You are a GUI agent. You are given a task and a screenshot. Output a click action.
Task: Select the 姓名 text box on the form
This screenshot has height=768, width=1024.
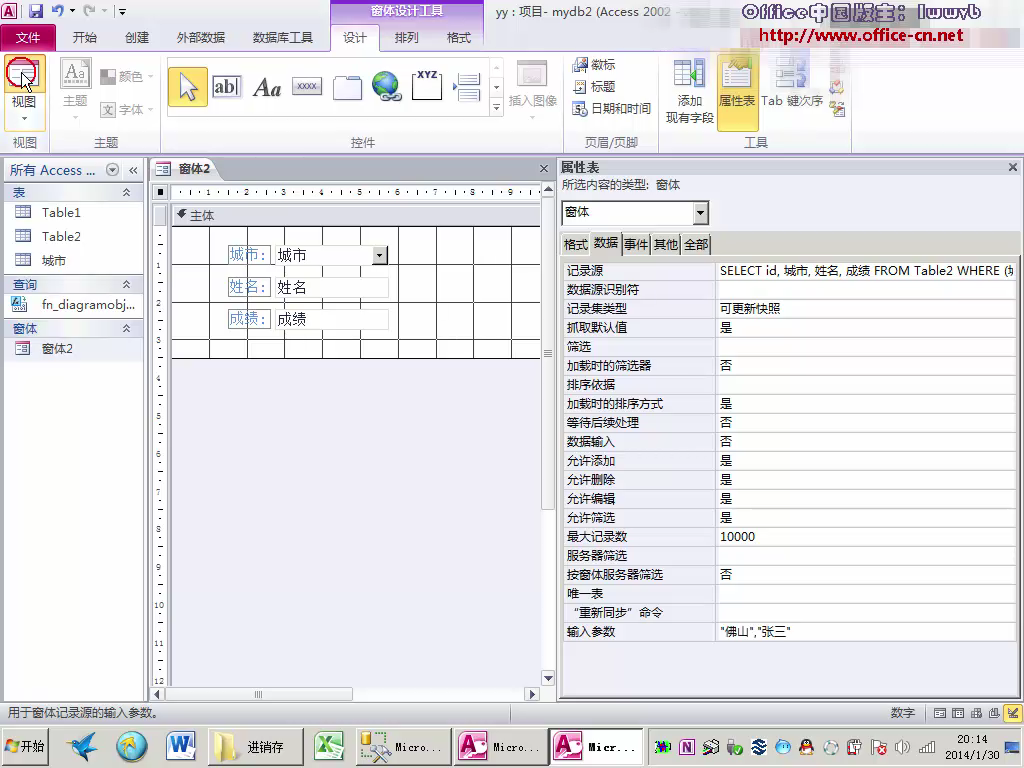tap(331, 287)
